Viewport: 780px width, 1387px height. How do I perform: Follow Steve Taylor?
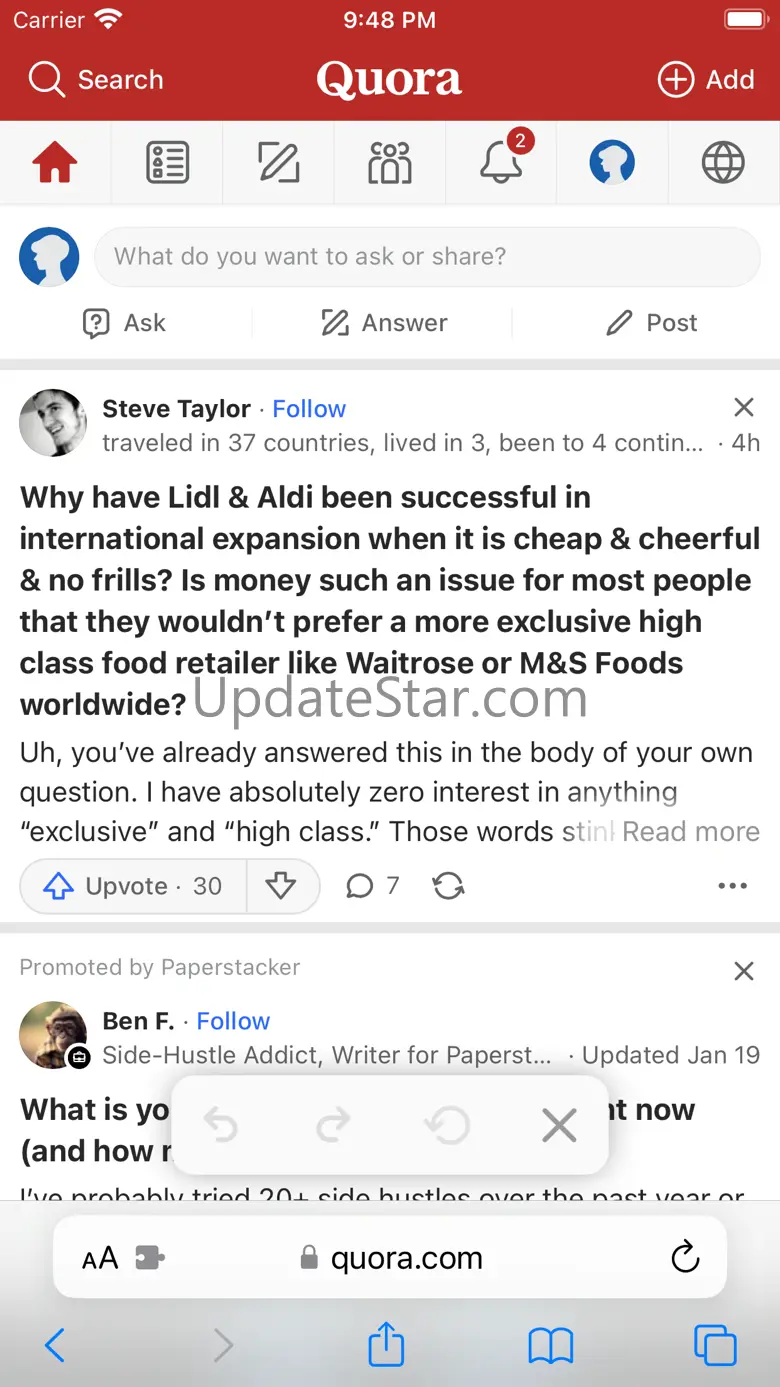[309, 409]
